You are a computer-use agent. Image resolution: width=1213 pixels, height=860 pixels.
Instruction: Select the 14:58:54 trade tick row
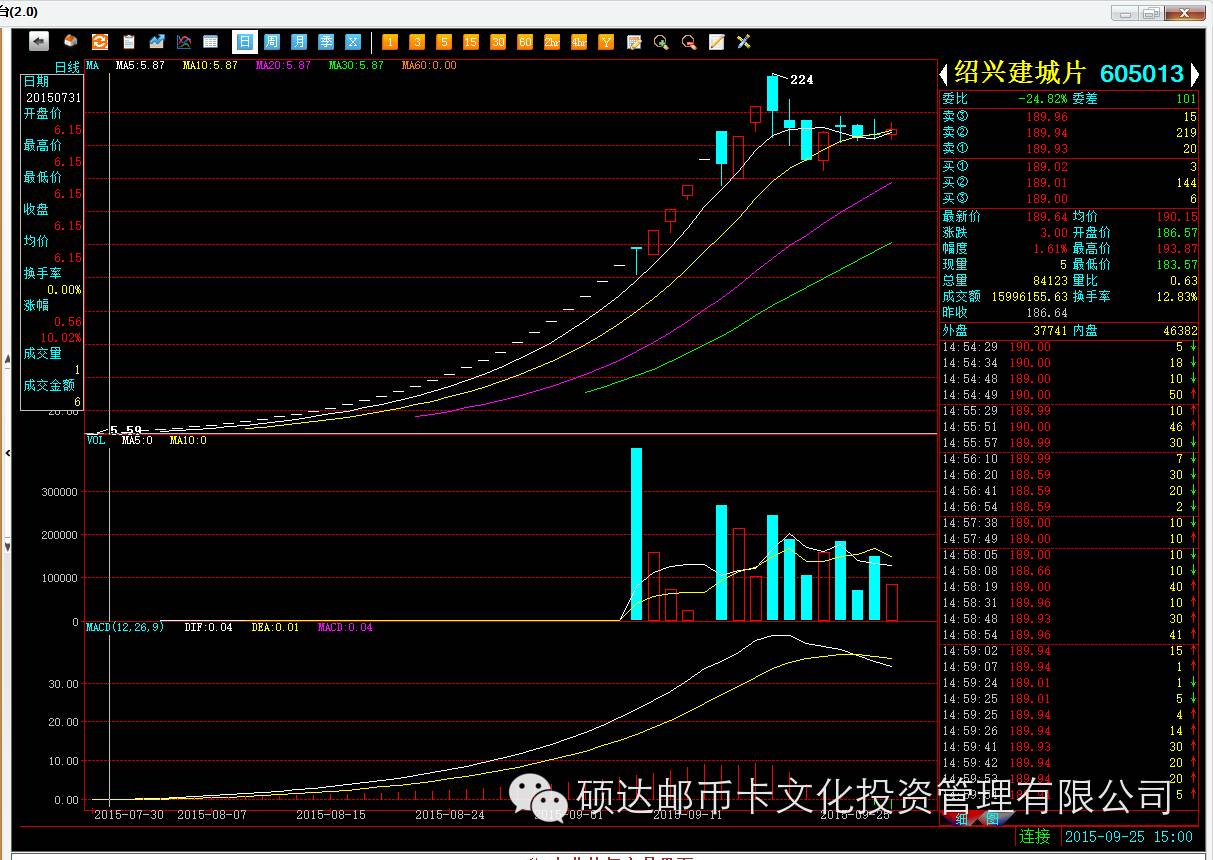coord(1069,635)
